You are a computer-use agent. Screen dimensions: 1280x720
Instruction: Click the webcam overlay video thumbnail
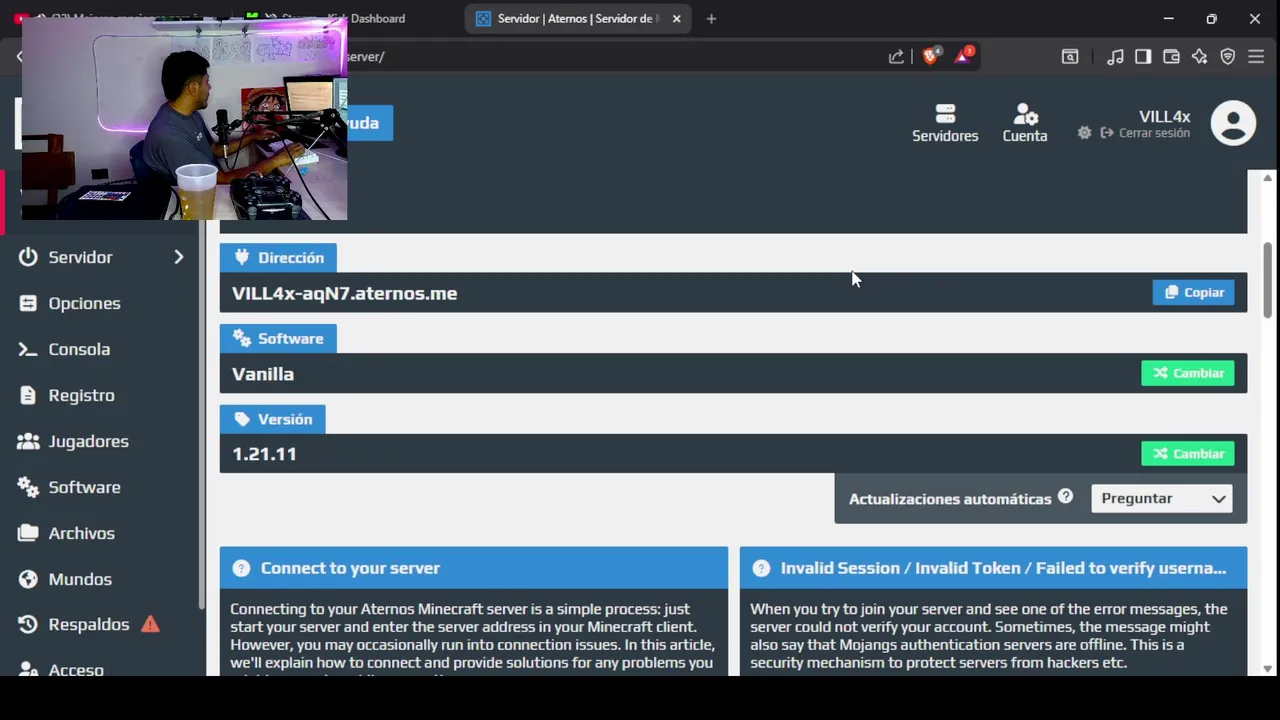185,118
